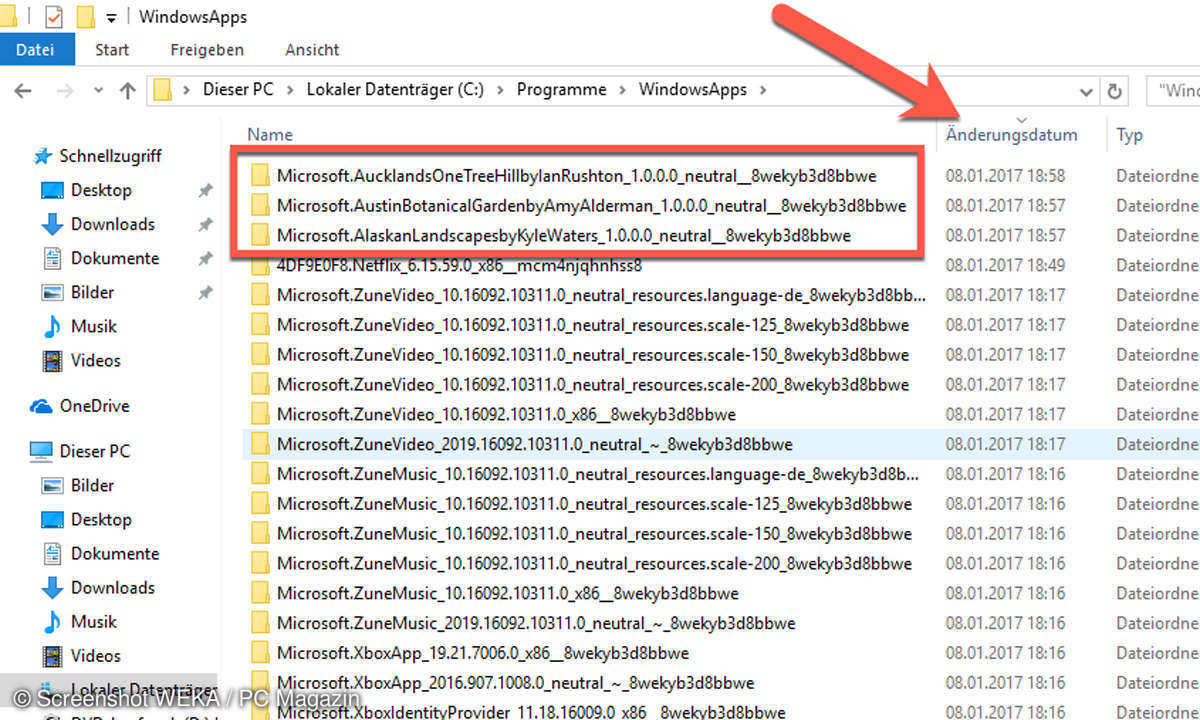Click the back navigation arrow
The height and width of the screenshot is (720, 1200).
(23, 90)
